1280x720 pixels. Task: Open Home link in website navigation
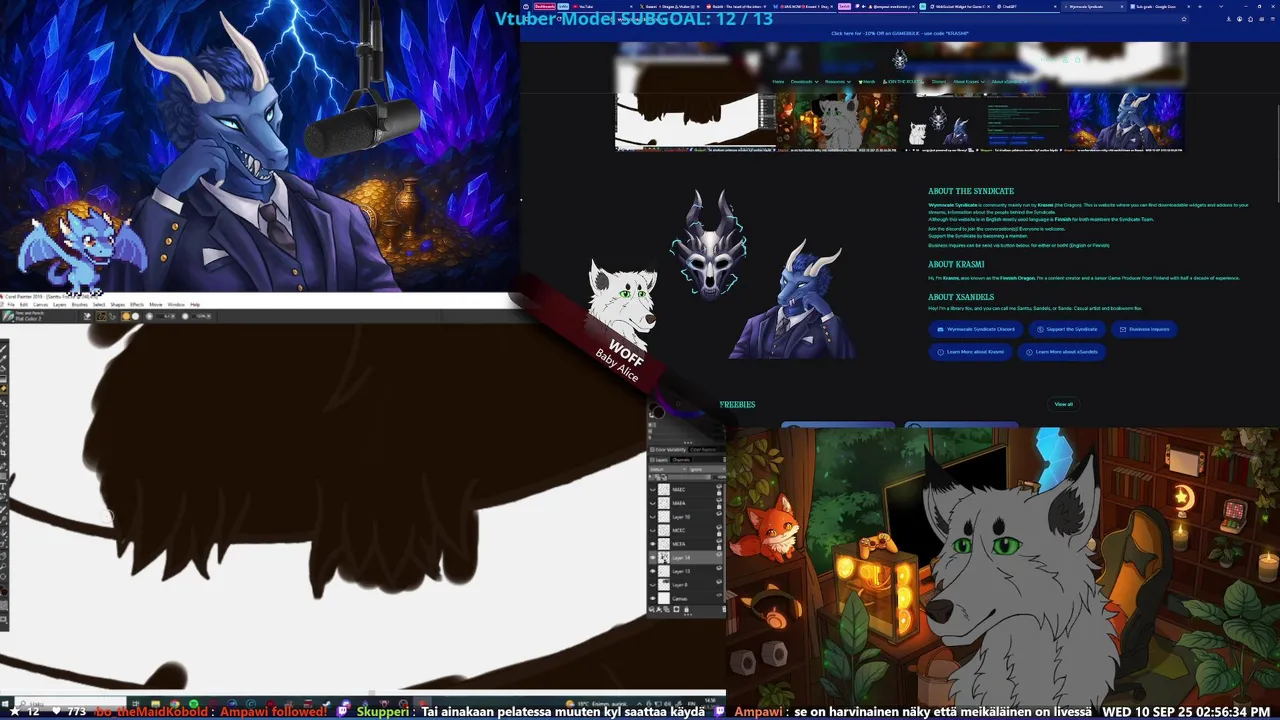[x=778, y=82]
